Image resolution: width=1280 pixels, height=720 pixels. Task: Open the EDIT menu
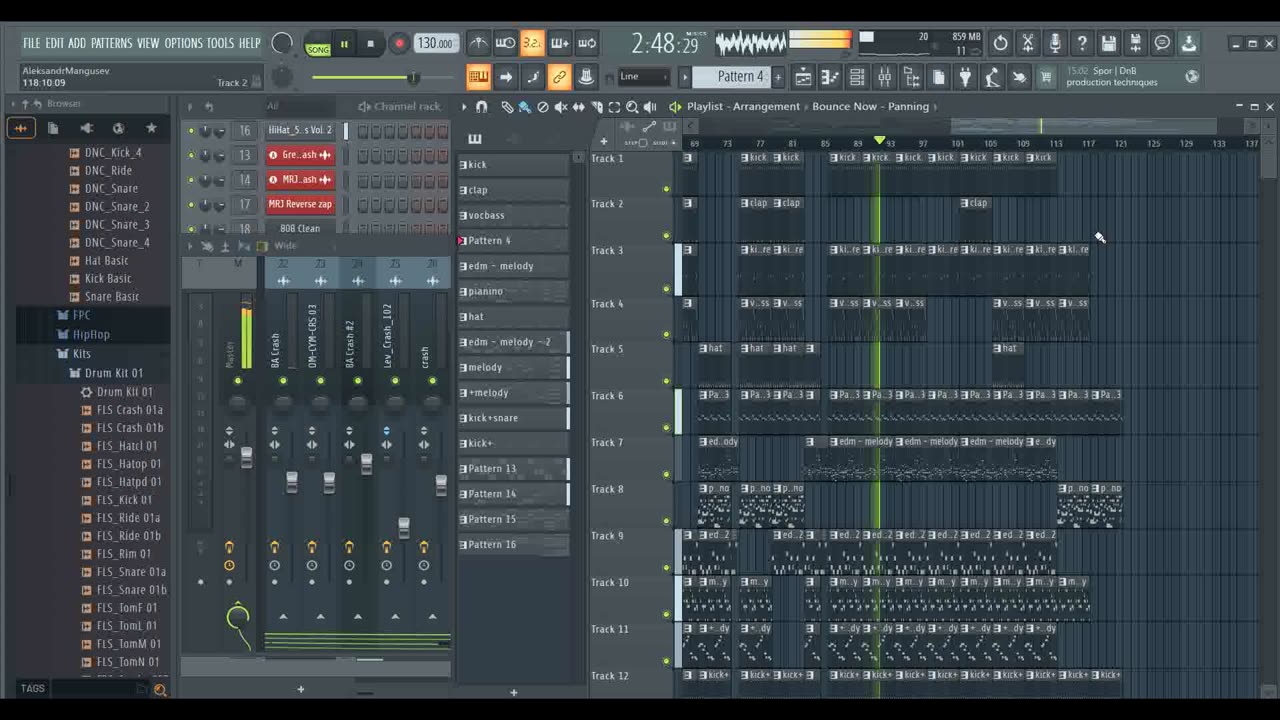[x=54, y=43]
